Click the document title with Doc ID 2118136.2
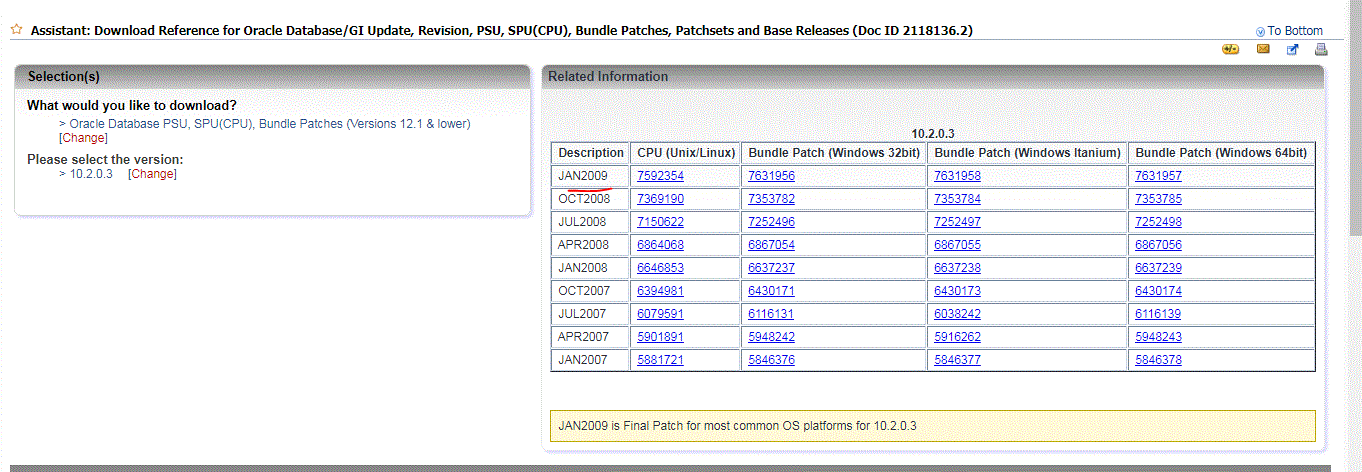The width and height of the screenshot is (1362, 472). click(x=501, y=31)
